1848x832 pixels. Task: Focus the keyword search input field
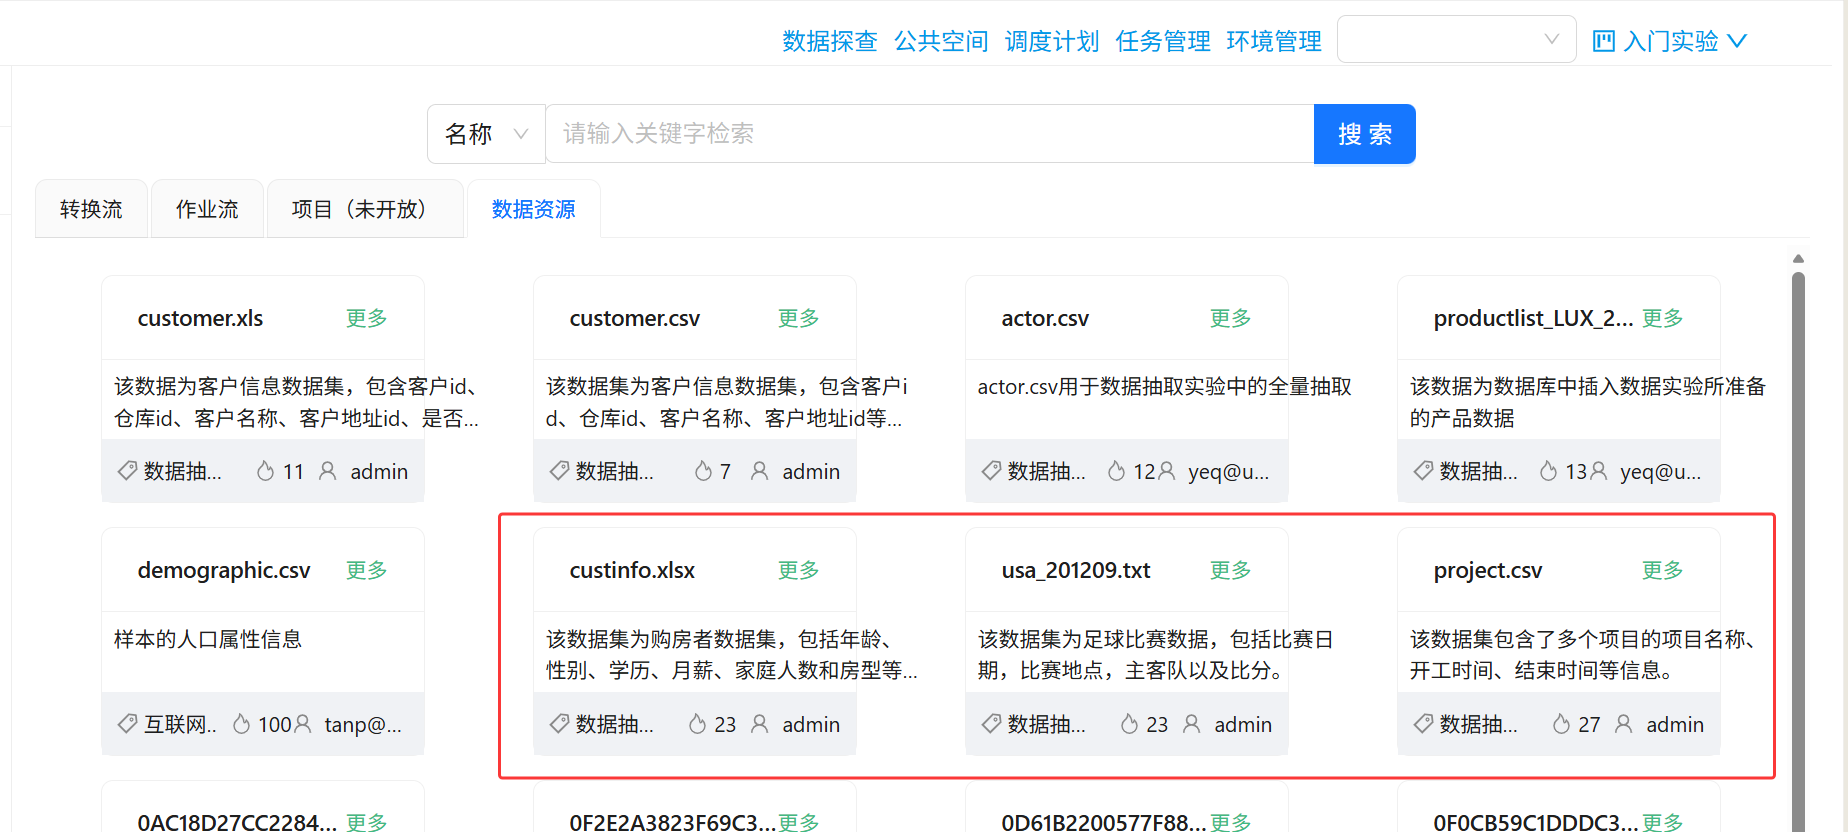pyautogui.click(x=929, y=134)
